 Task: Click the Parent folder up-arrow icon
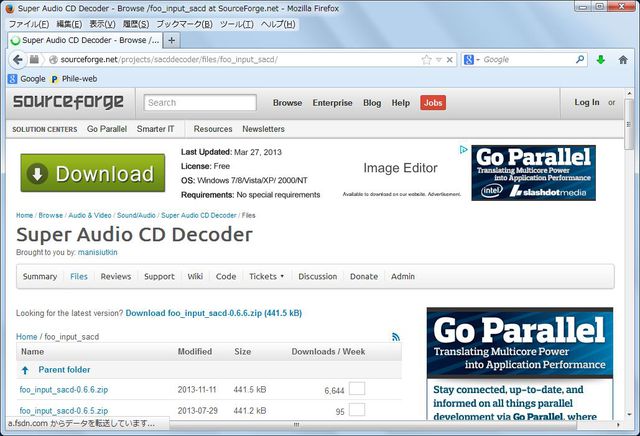(x=25, y=370)
